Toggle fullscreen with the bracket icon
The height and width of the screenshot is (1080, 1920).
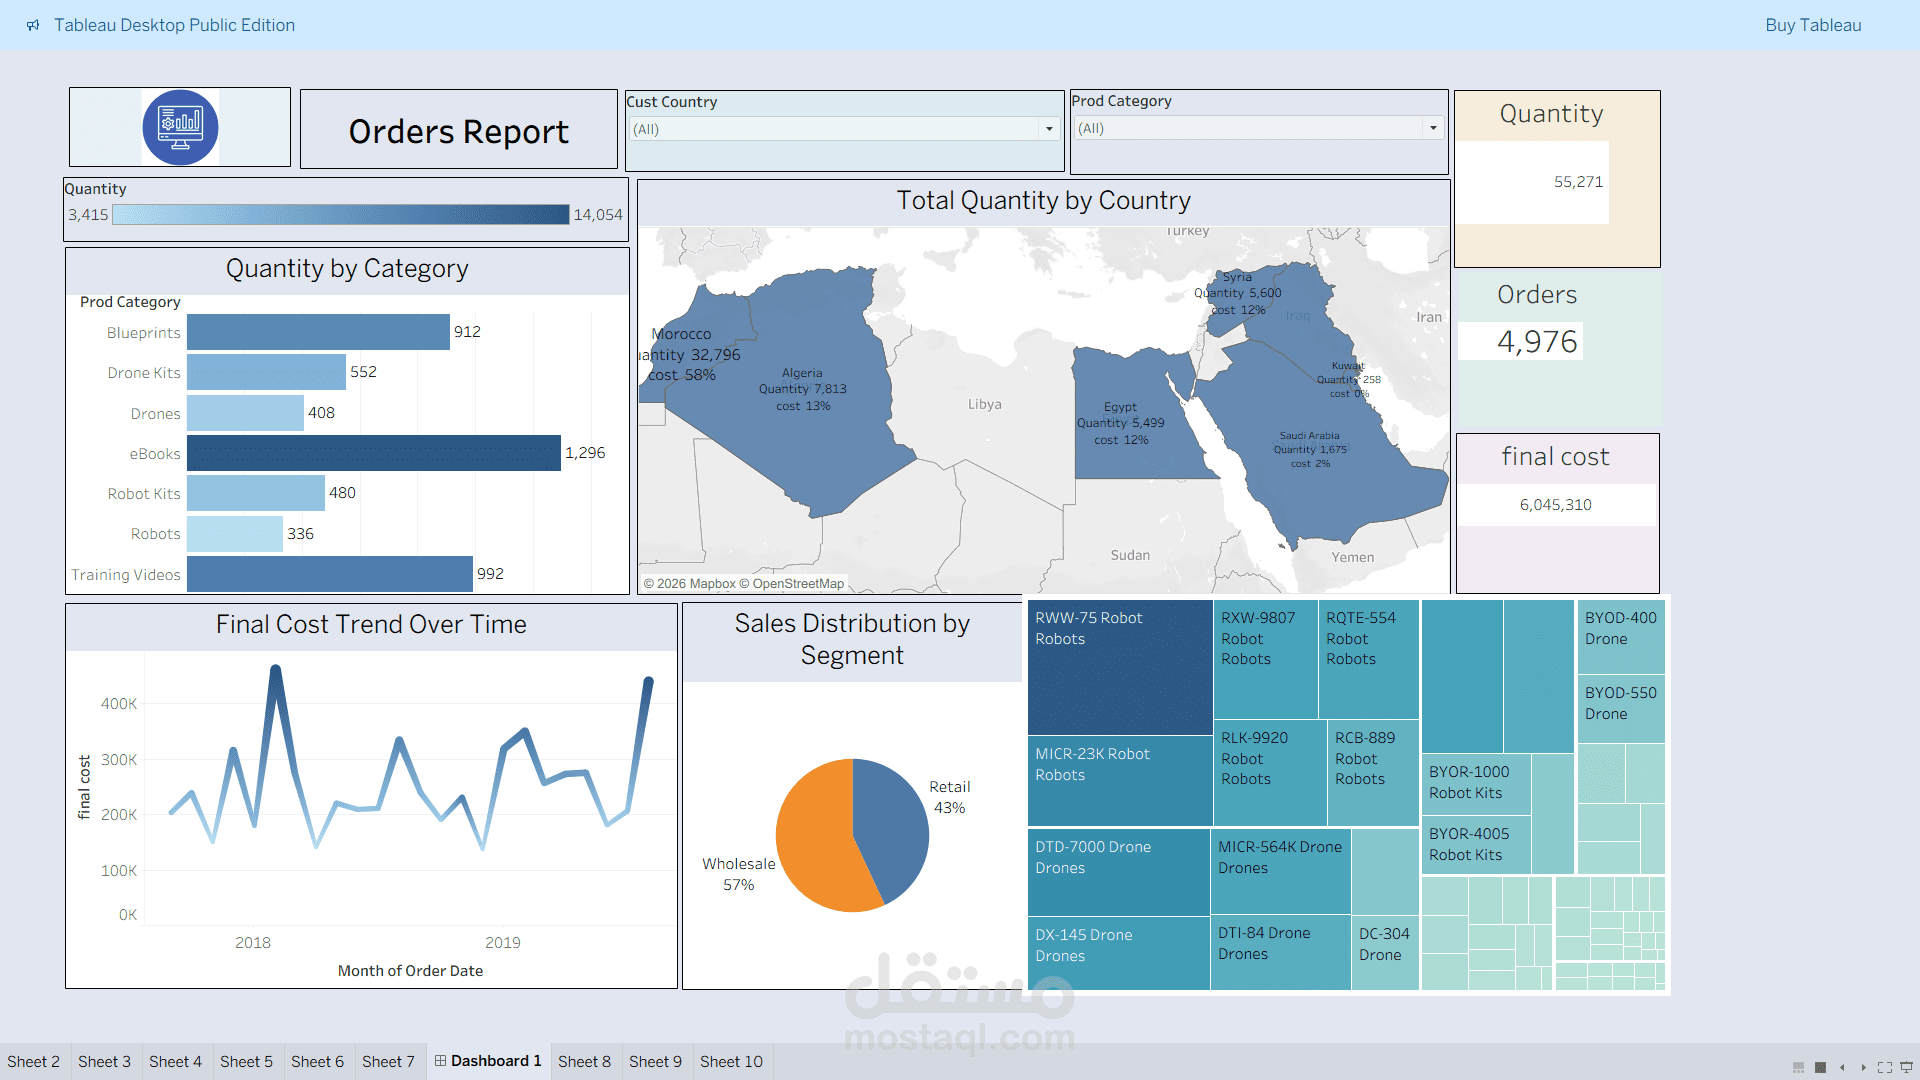click(1885, 1067)
